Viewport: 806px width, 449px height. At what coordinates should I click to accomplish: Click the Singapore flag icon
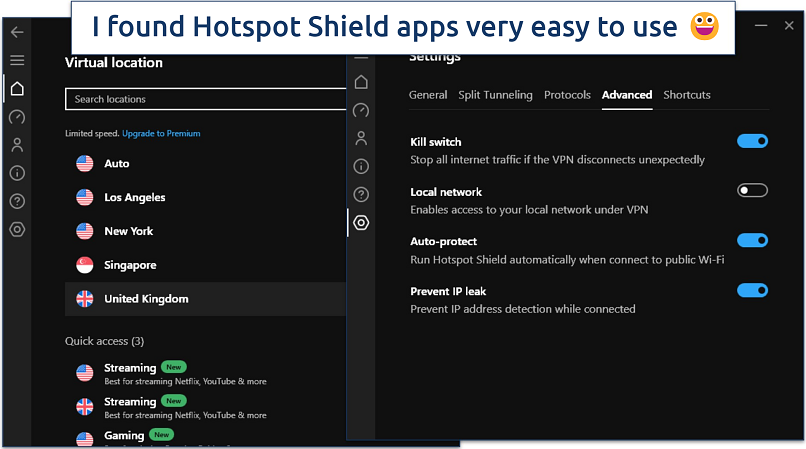85,265
